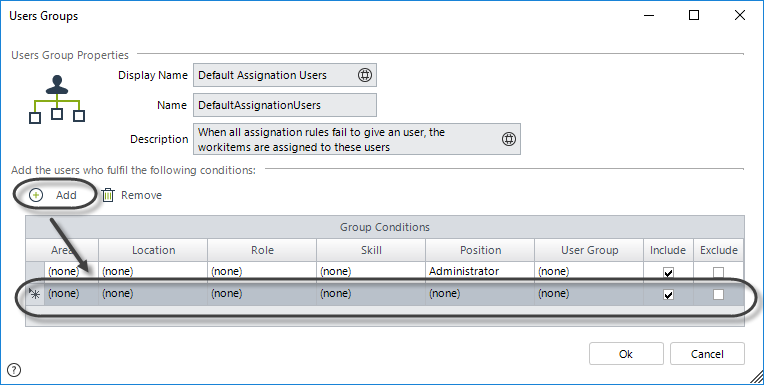
Task: Click the Exclude column header
Action: (x=719, y=250)
